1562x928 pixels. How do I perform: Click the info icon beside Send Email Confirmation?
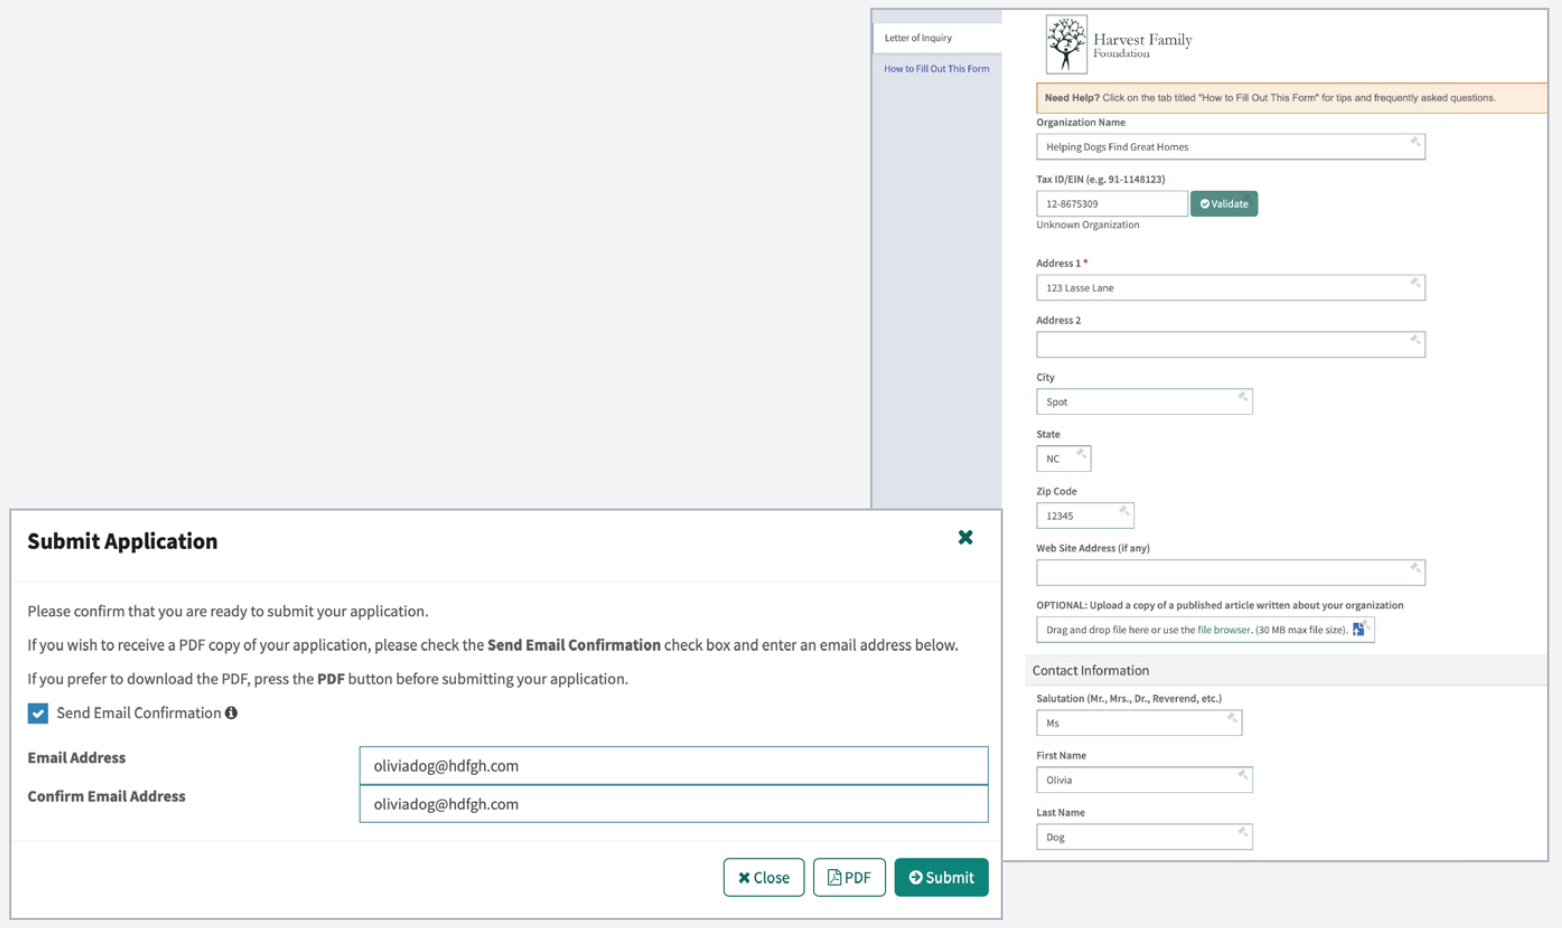231,713
